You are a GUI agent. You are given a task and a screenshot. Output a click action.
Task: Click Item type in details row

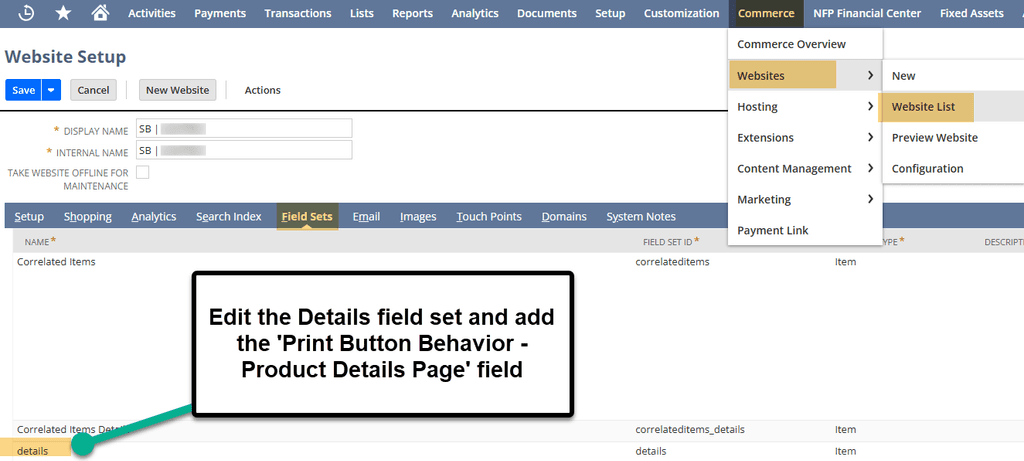click(x=845, y=451)
